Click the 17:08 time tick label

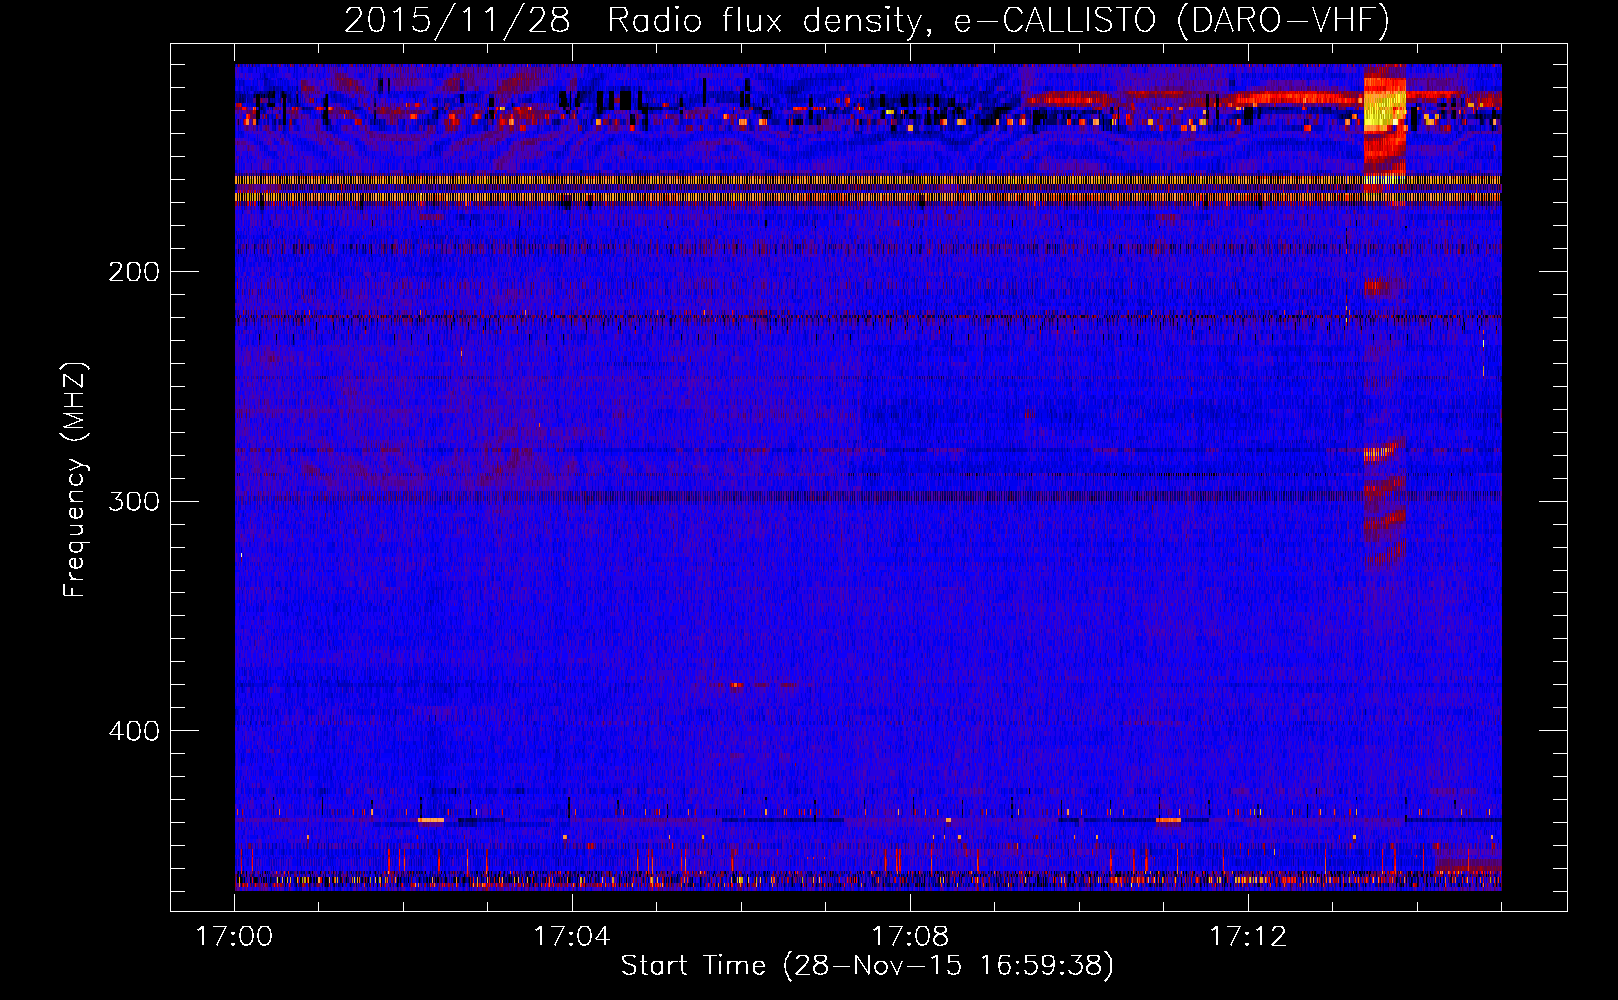point(910,937)
